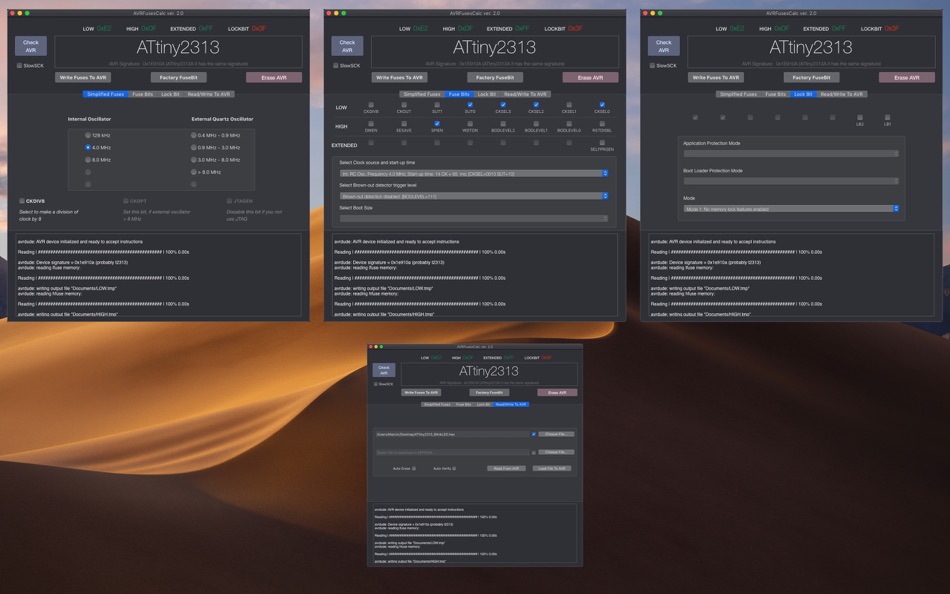Choose 3.0 MHz - 8.0 MHz external quartz oscillator

click(194, 160)
